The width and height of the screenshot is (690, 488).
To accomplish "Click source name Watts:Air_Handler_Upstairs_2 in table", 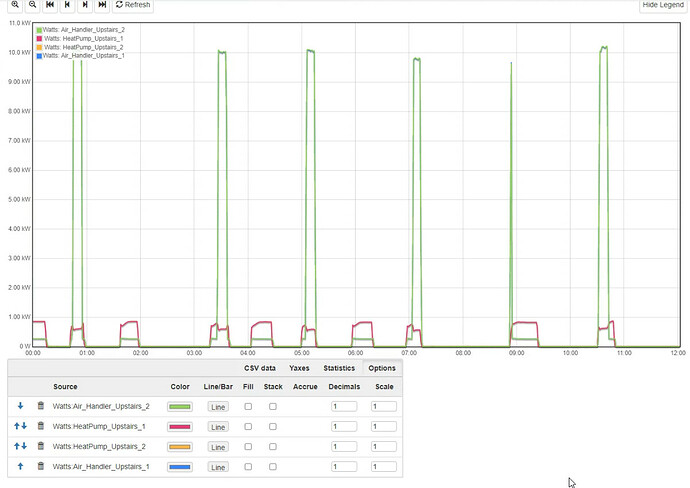I will click(101, 406).
